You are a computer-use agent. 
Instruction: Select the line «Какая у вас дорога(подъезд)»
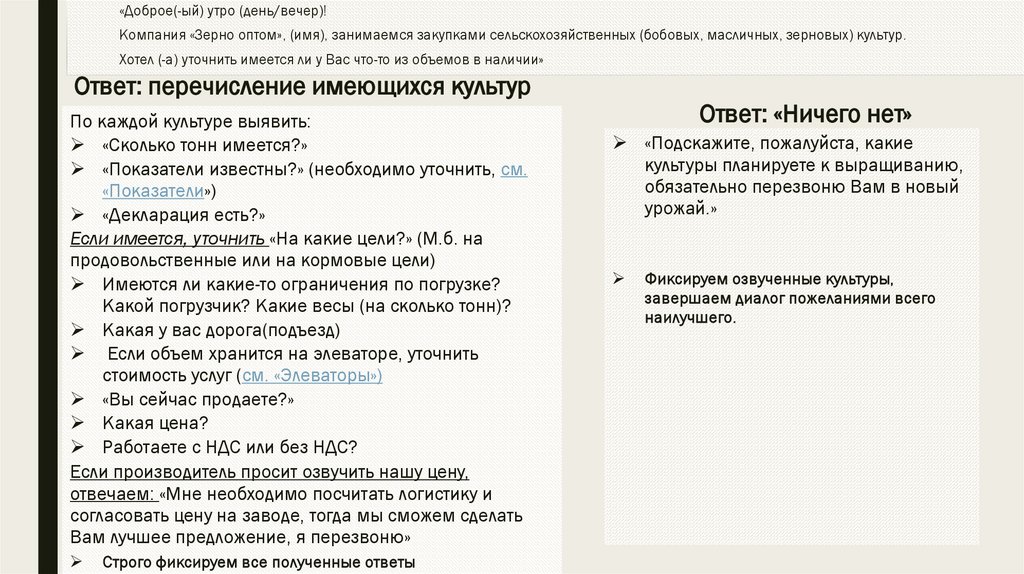tap(221, 330)
